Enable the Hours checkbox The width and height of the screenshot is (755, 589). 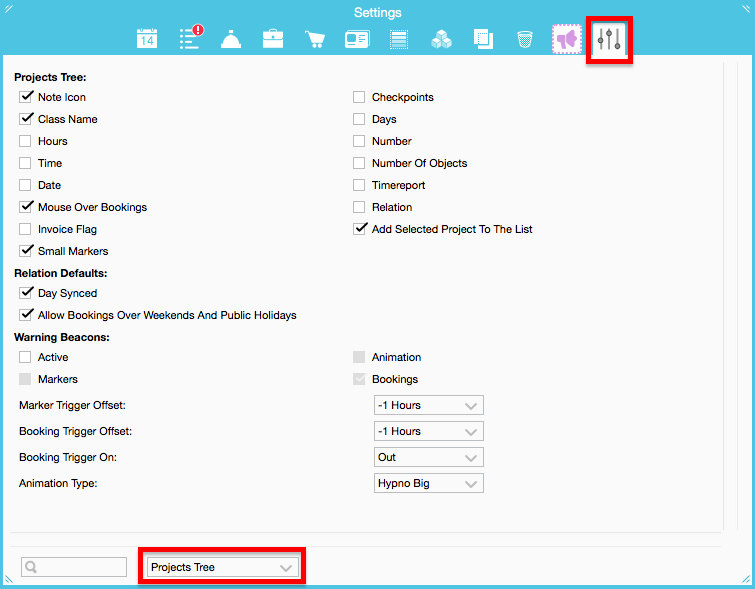tap(25, 141)
